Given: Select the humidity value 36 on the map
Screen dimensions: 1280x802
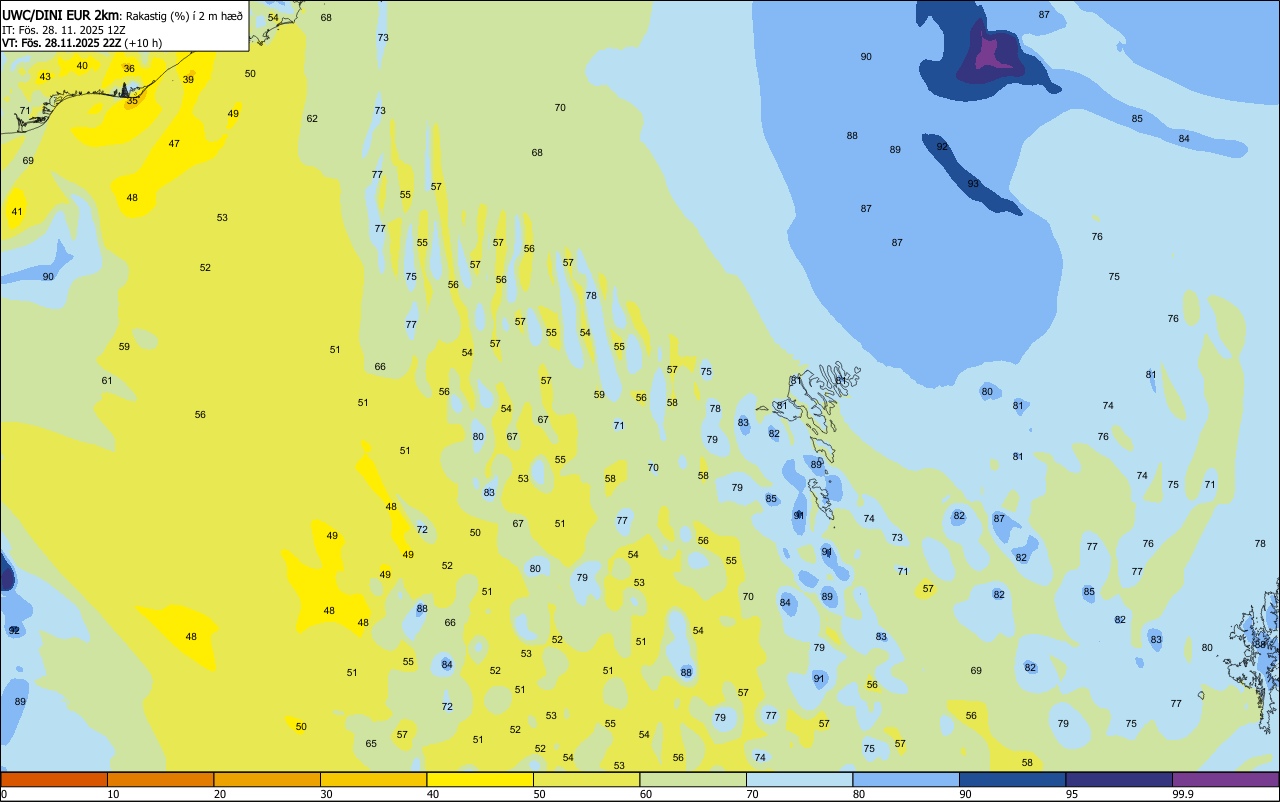Looking at the screenshot, I should (x=129, y=69).
